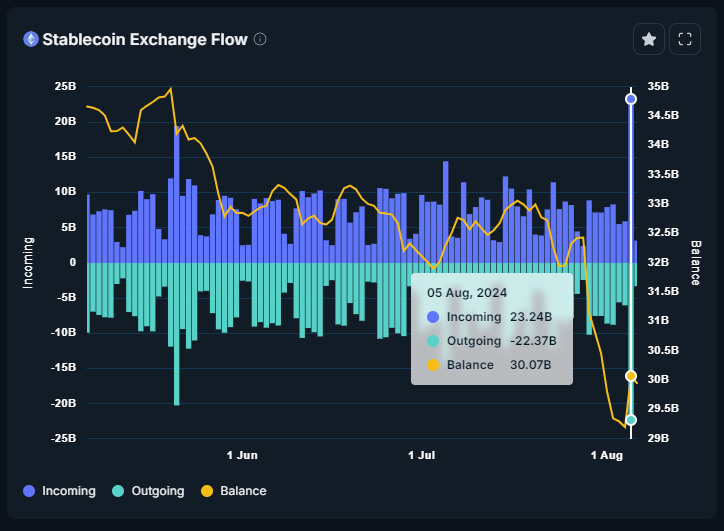The width and height of the screenshot is (724, 531).
Task: Click the 1 Aug axis label
Action: [607, 455]
